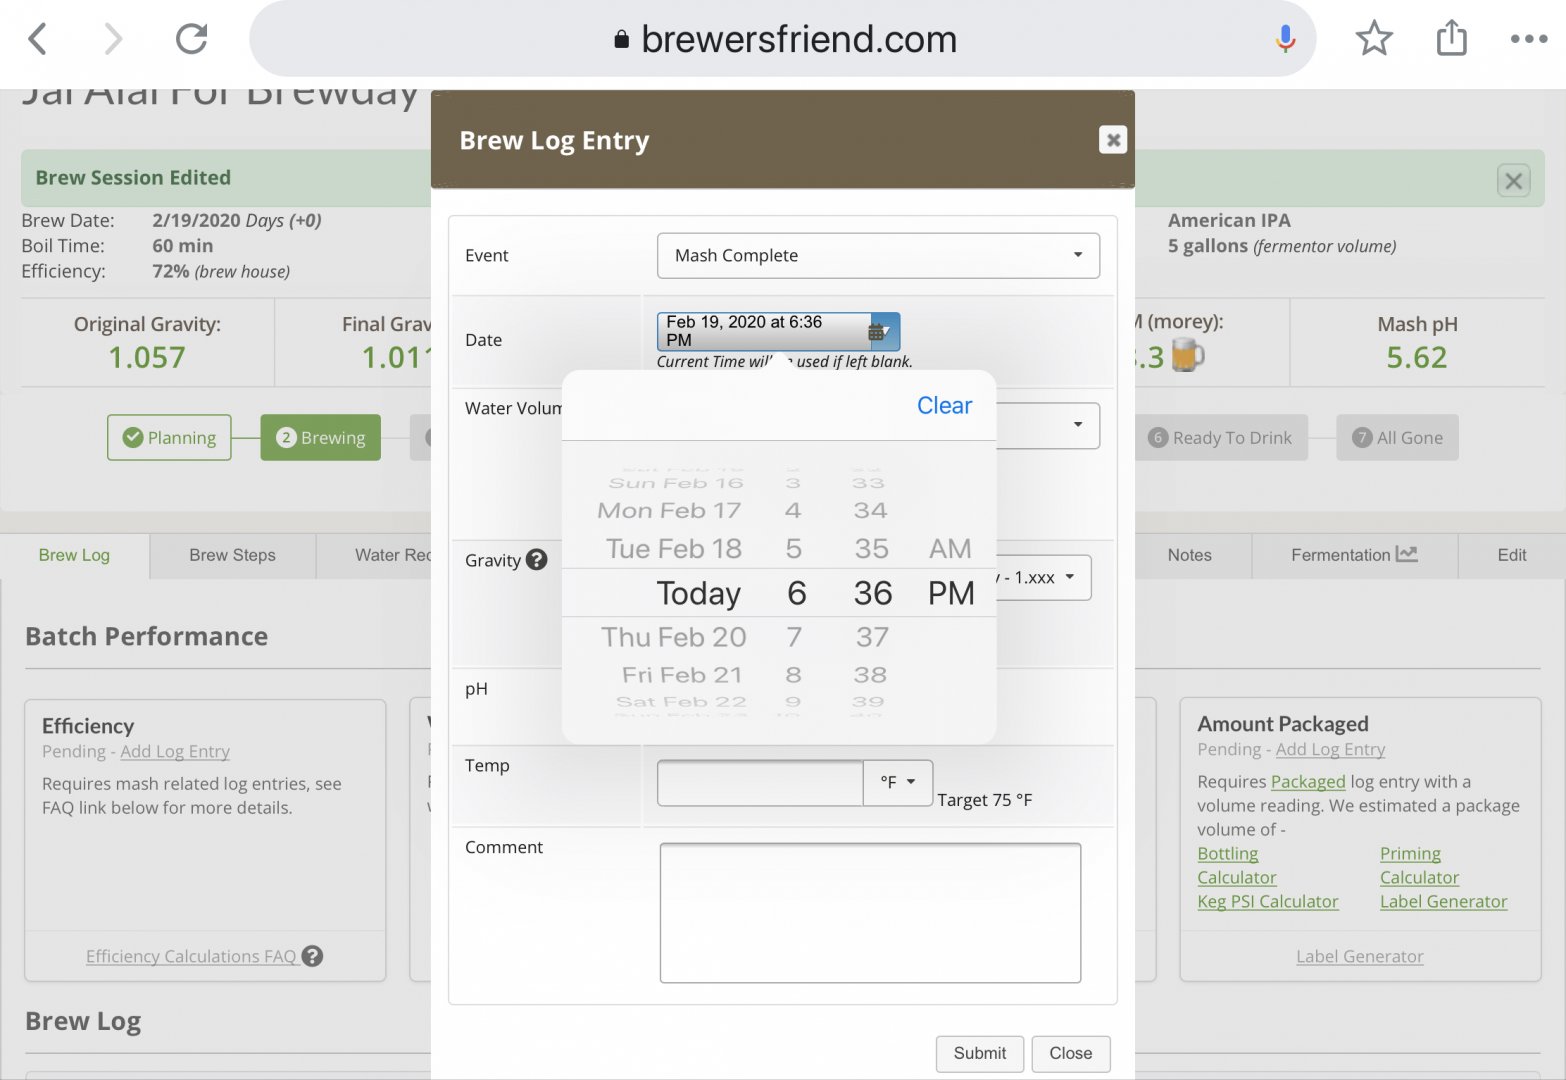Open the Keg PSI Calculator link
The width and height of the screenshot is (1566, 1080).
point(1267,901)
